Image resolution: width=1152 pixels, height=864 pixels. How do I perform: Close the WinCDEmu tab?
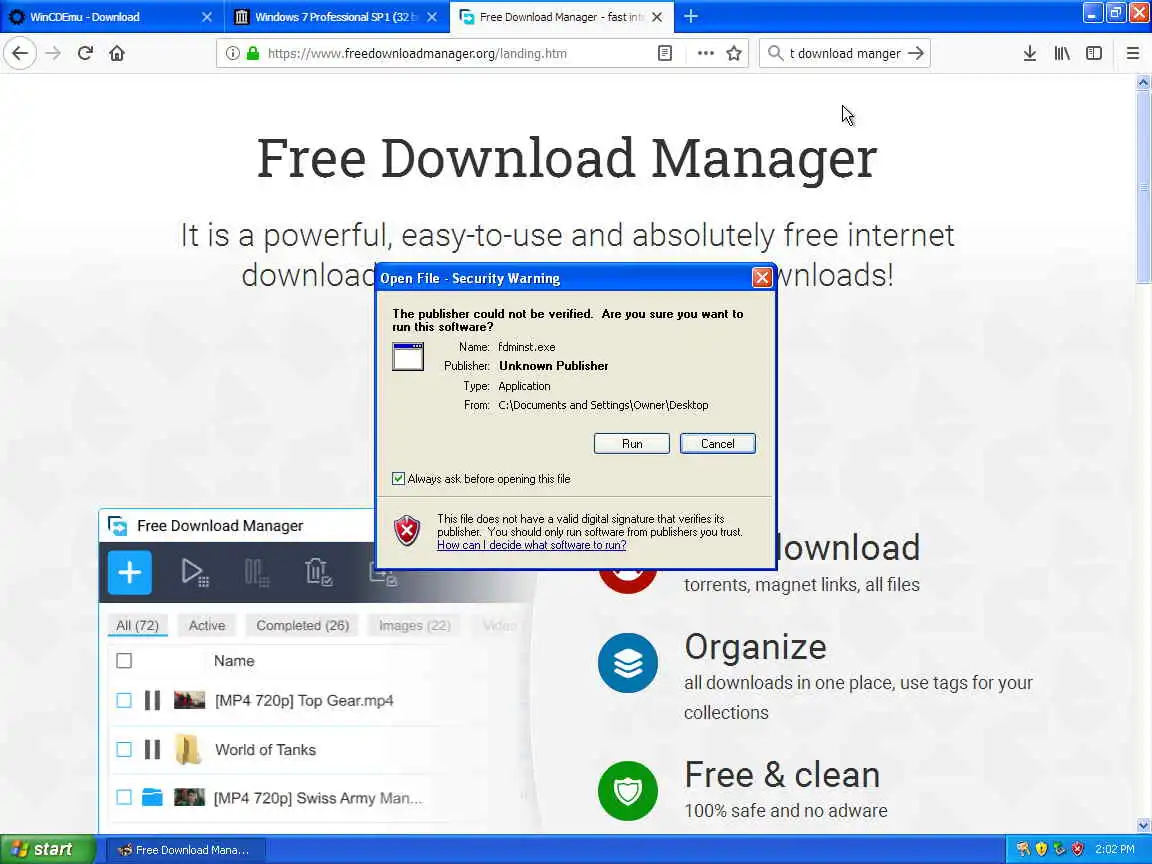pyautogui.click(x=207, y=16)
